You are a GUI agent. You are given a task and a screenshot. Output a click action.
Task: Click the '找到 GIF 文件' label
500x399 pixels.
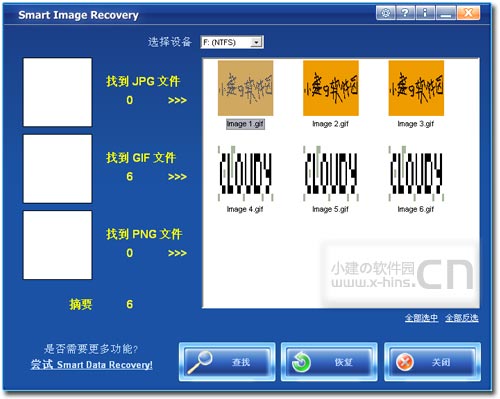[x=141, y=157]
